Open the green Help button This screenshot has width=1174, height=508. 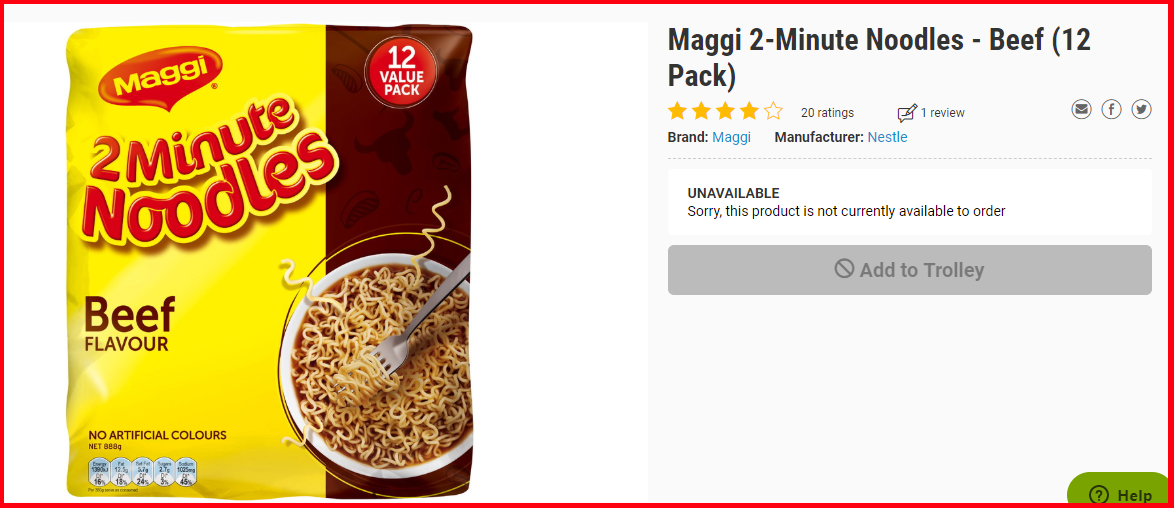(1119, 490)
